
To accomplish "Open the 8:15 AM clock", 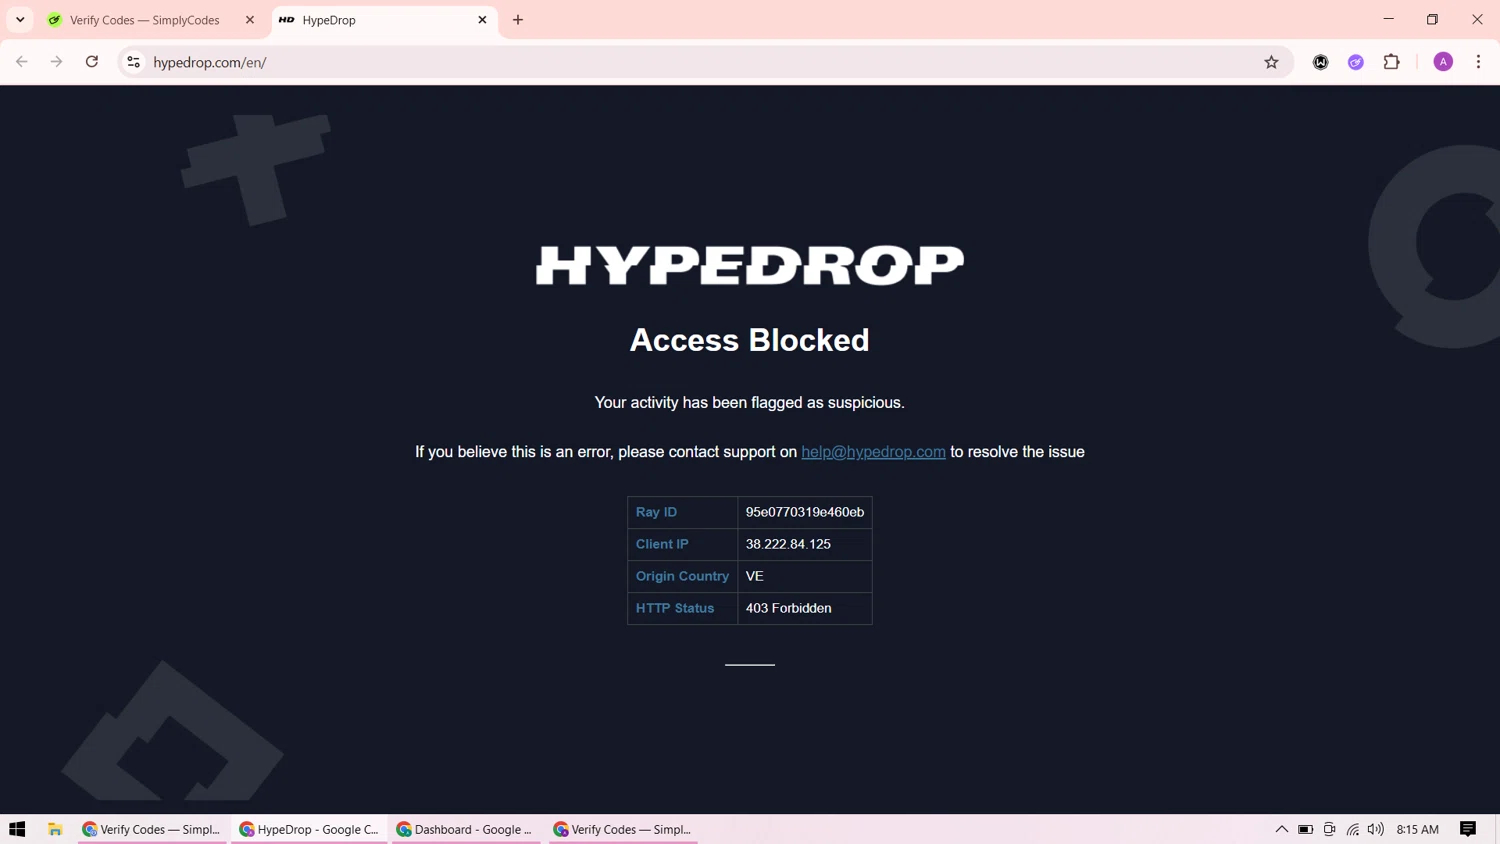I will 1417,829.
